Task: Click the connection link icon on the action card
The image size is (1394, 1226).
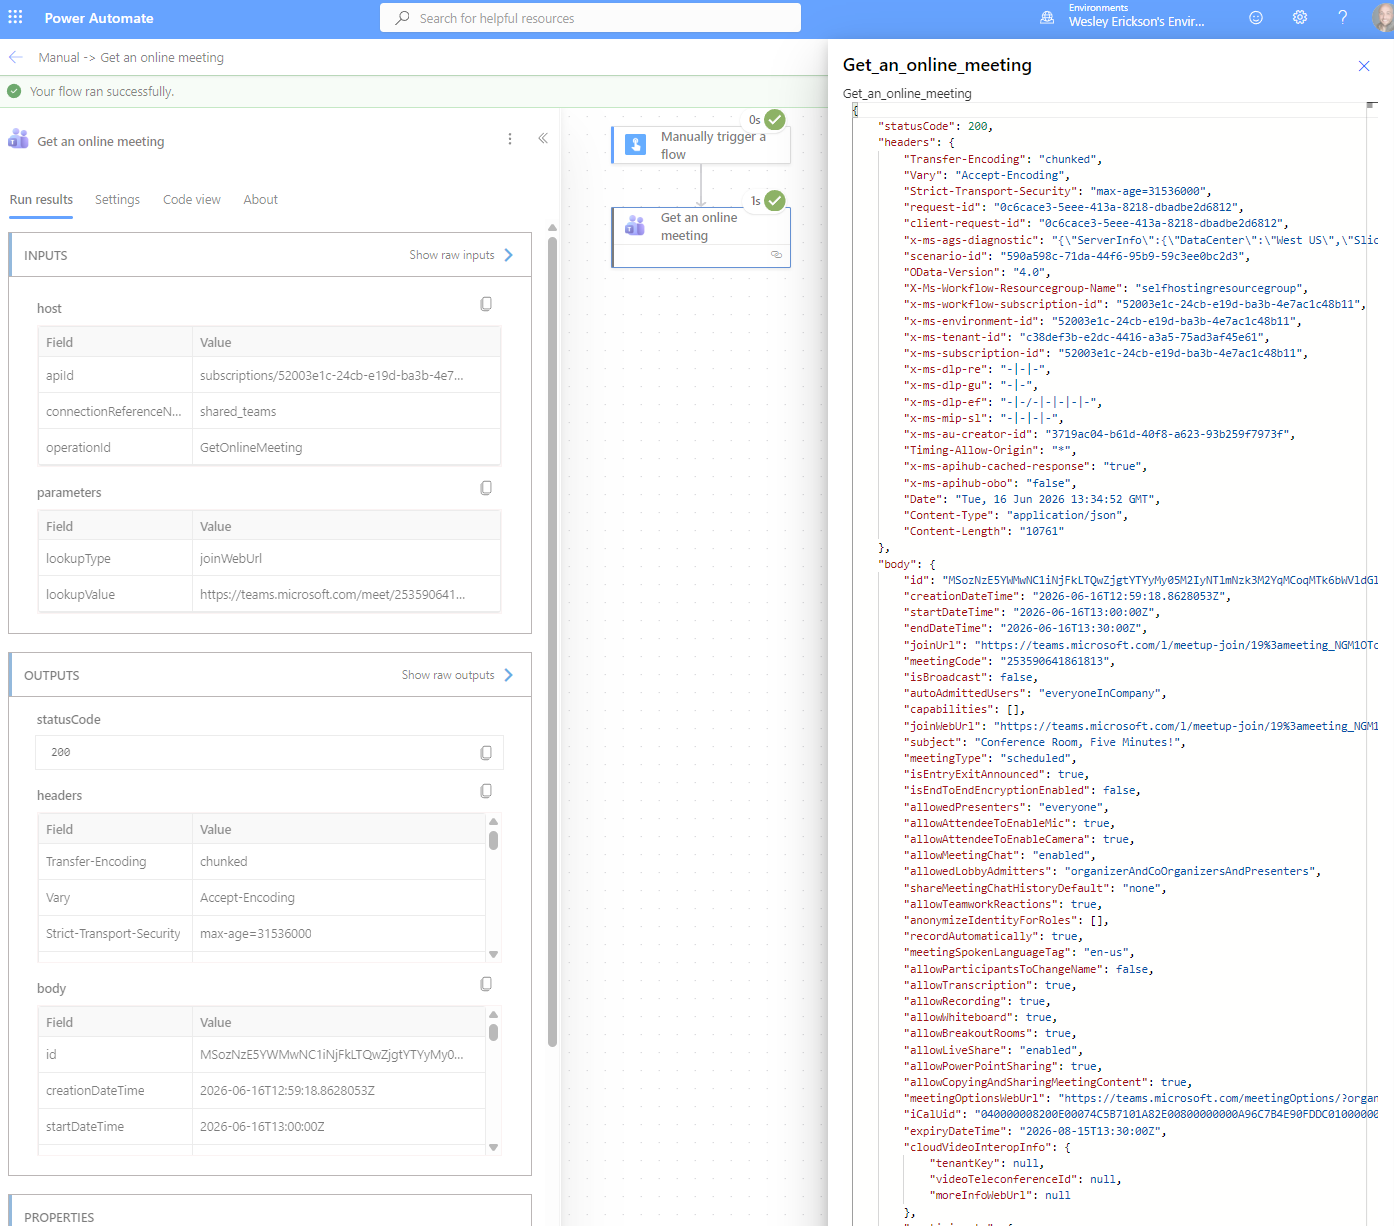Action: [776, 255]
